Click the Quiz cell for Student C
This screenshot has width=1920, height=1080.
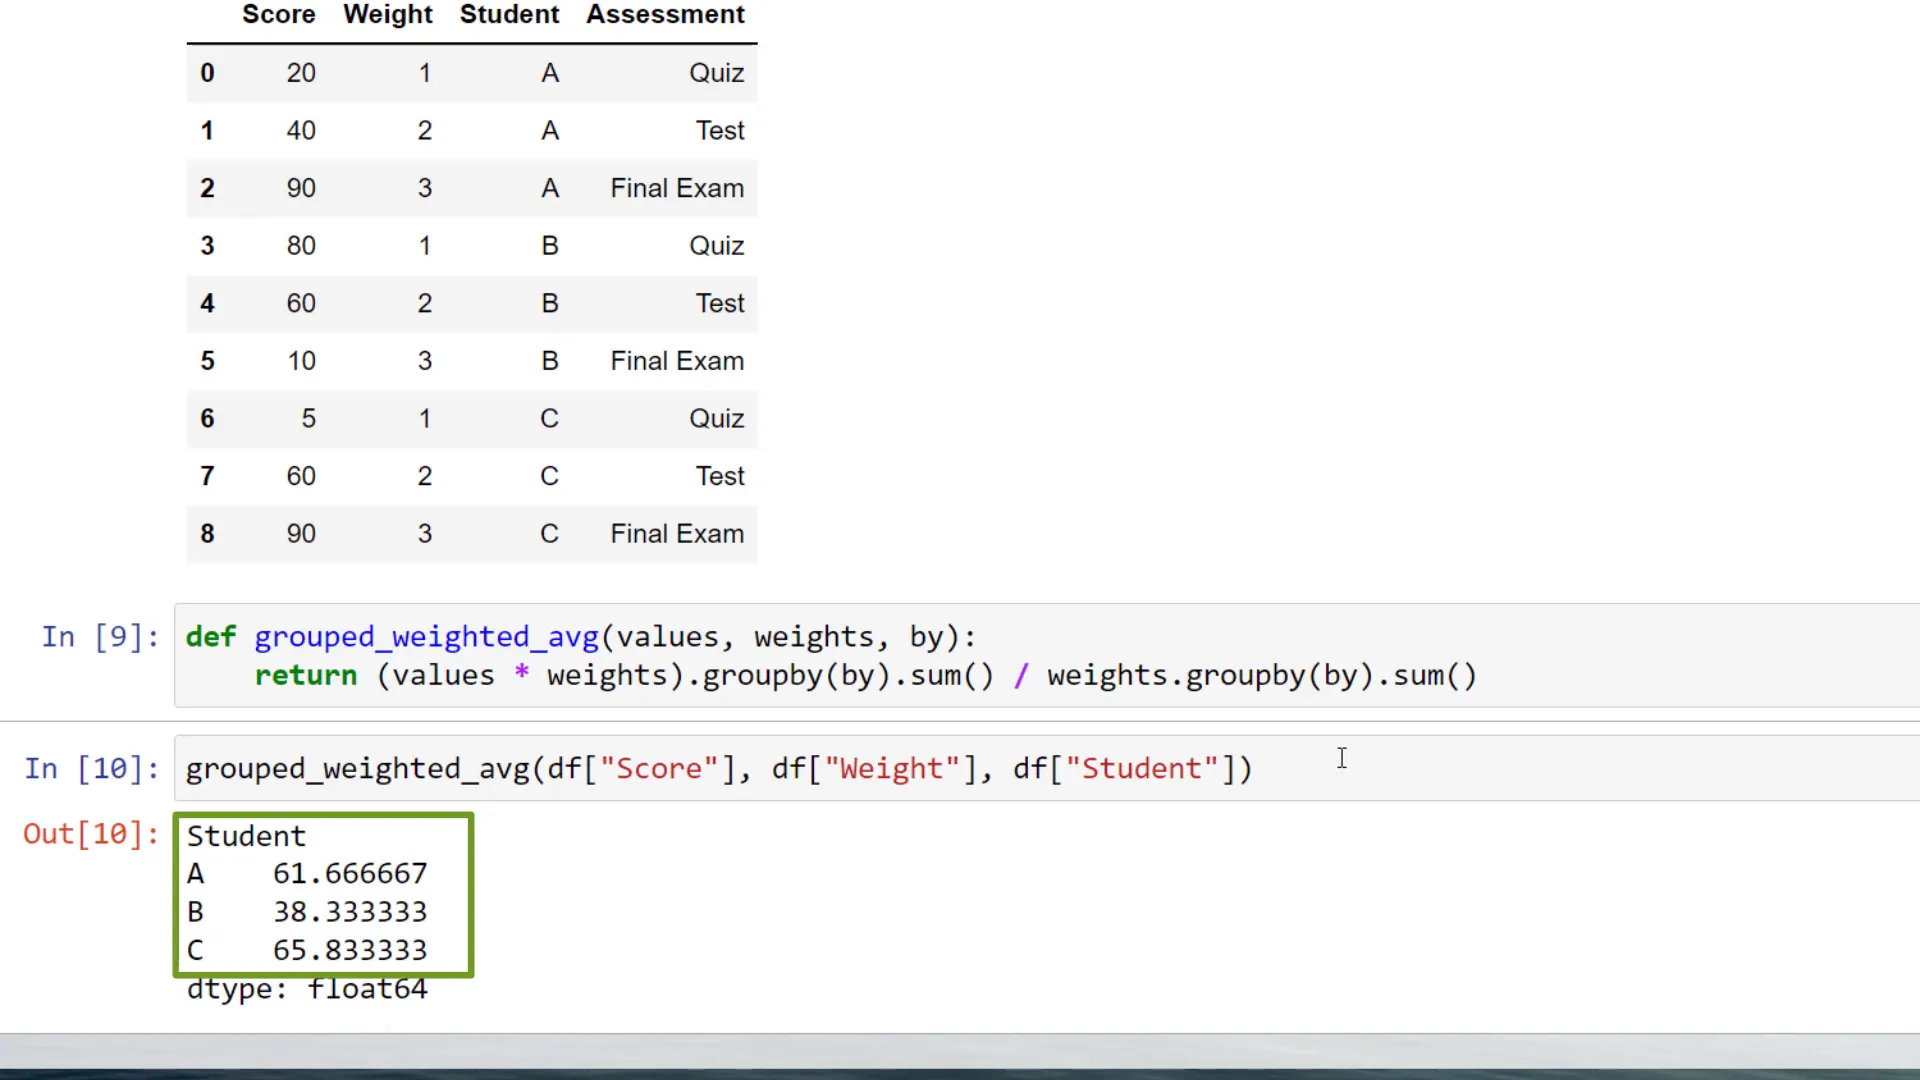pyautogui.click(x=716, y=418)
